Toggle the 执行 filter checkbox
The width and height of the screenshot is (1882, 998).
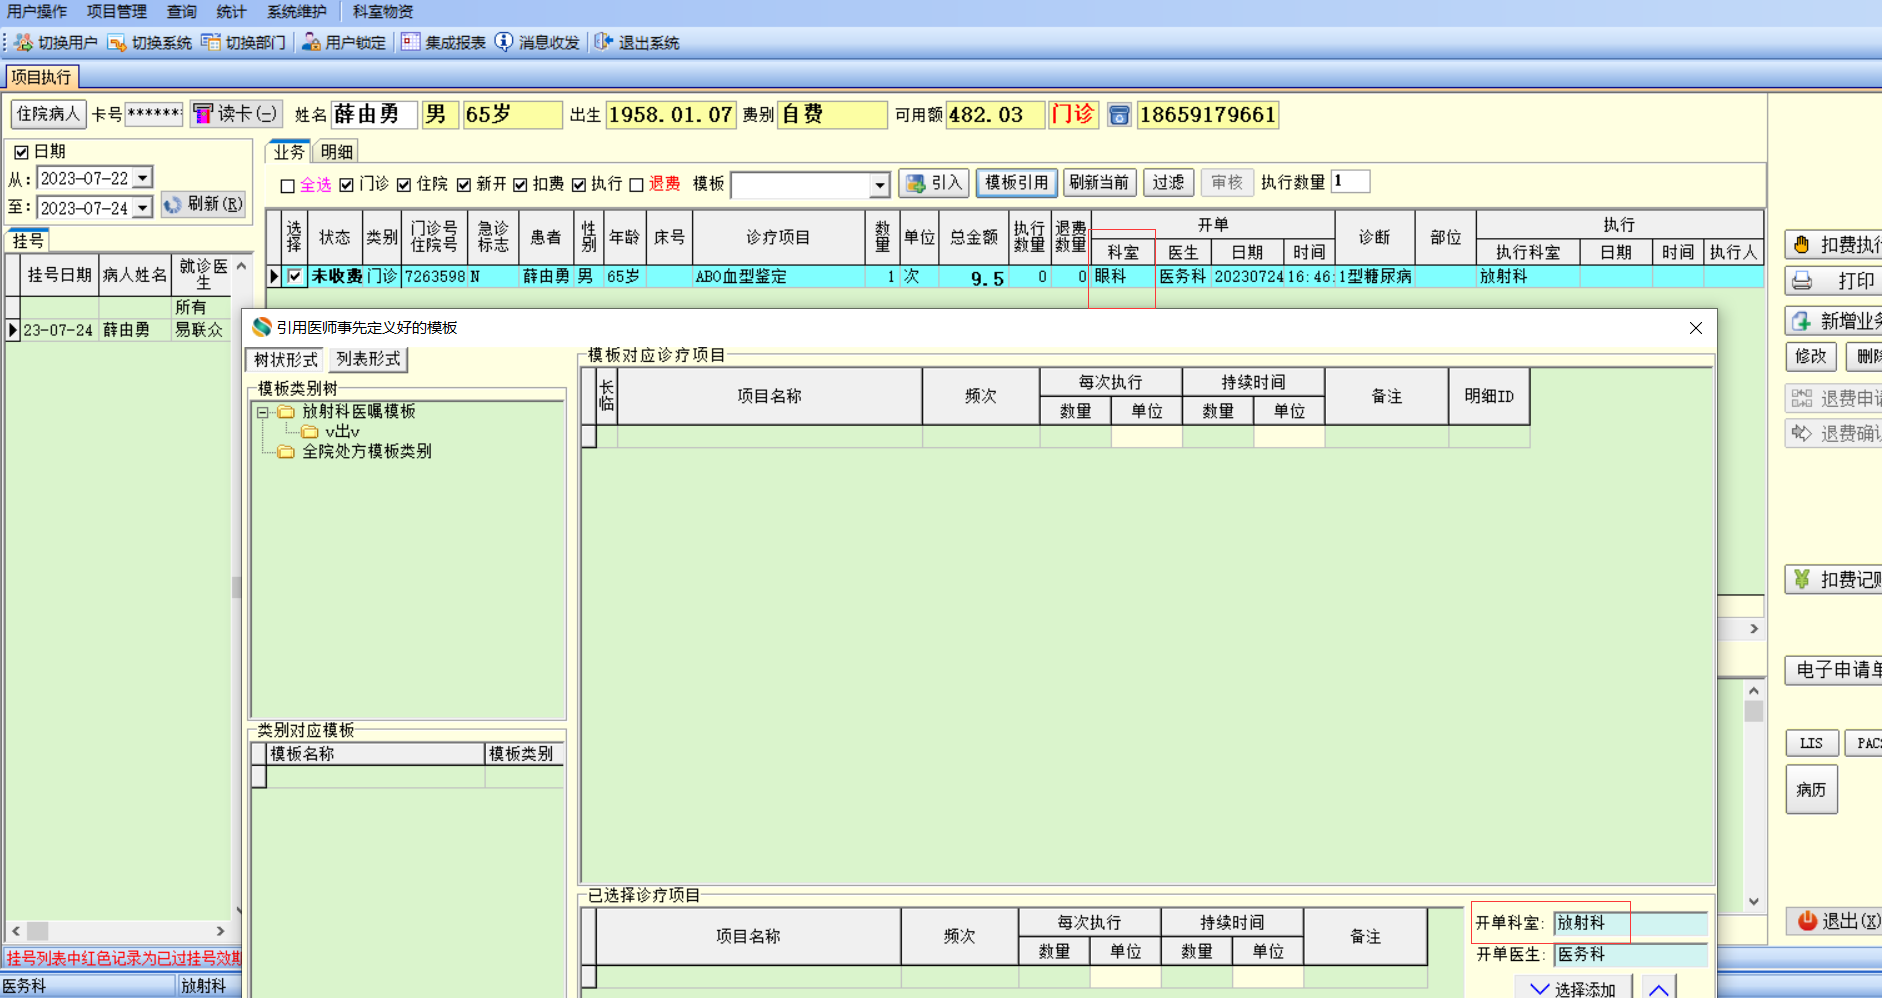tap(578, 184)
